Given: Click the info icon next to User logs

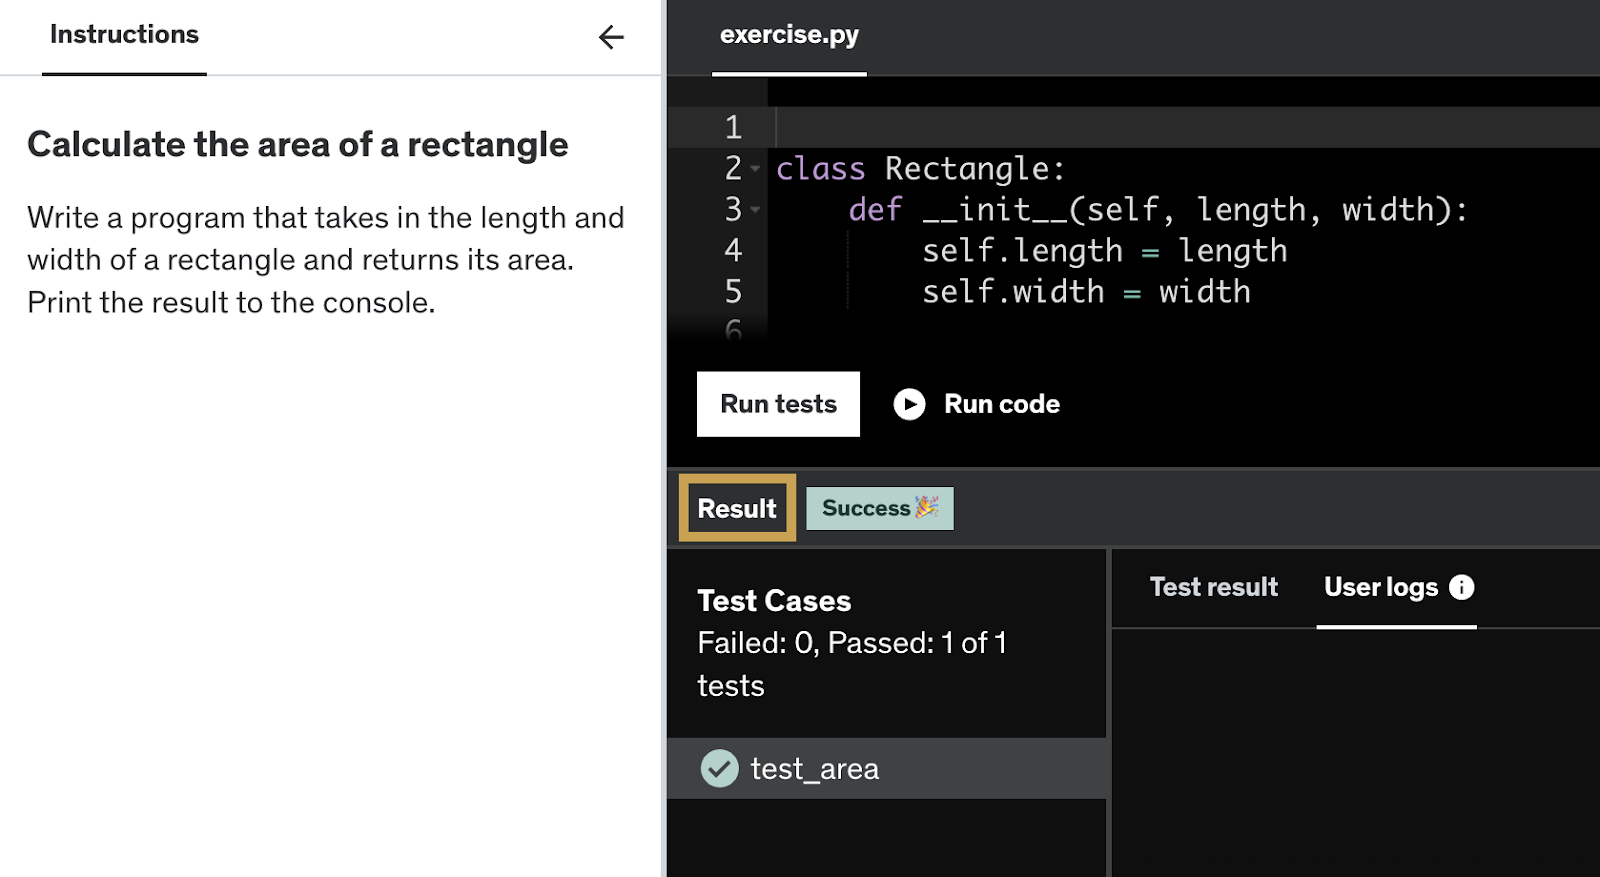Looking at the screenshot, I should click(x=1461, y=587).
